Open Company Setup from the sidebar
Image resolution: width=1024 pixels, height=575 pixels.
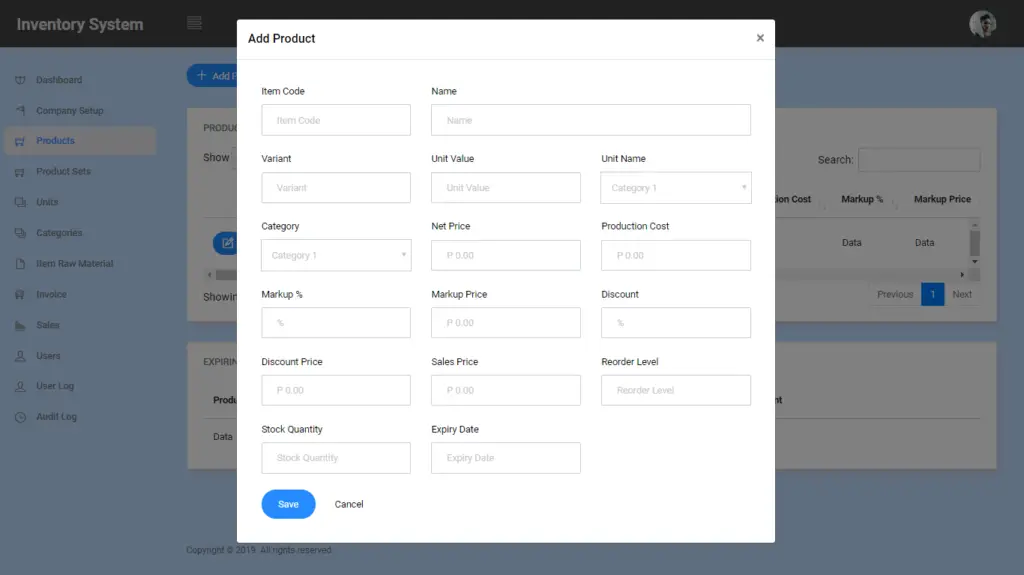[70, 110]
